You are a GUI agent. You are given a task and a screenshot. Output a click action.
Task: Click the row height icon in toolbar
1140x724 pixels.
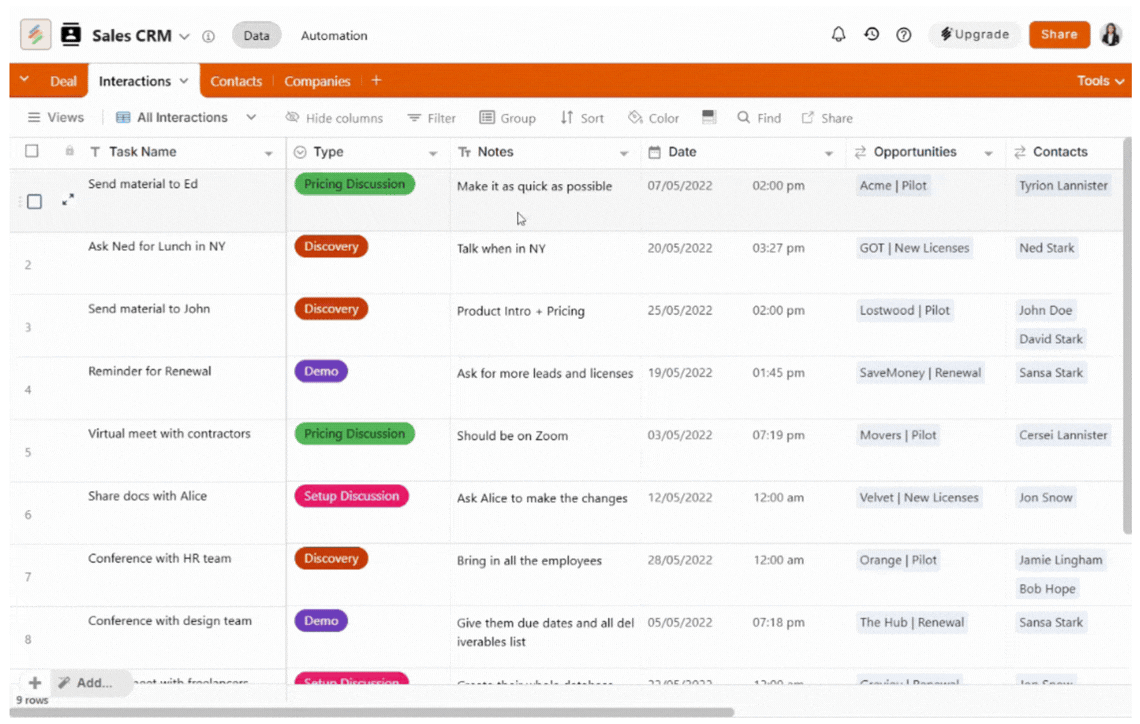coord(709,117)
